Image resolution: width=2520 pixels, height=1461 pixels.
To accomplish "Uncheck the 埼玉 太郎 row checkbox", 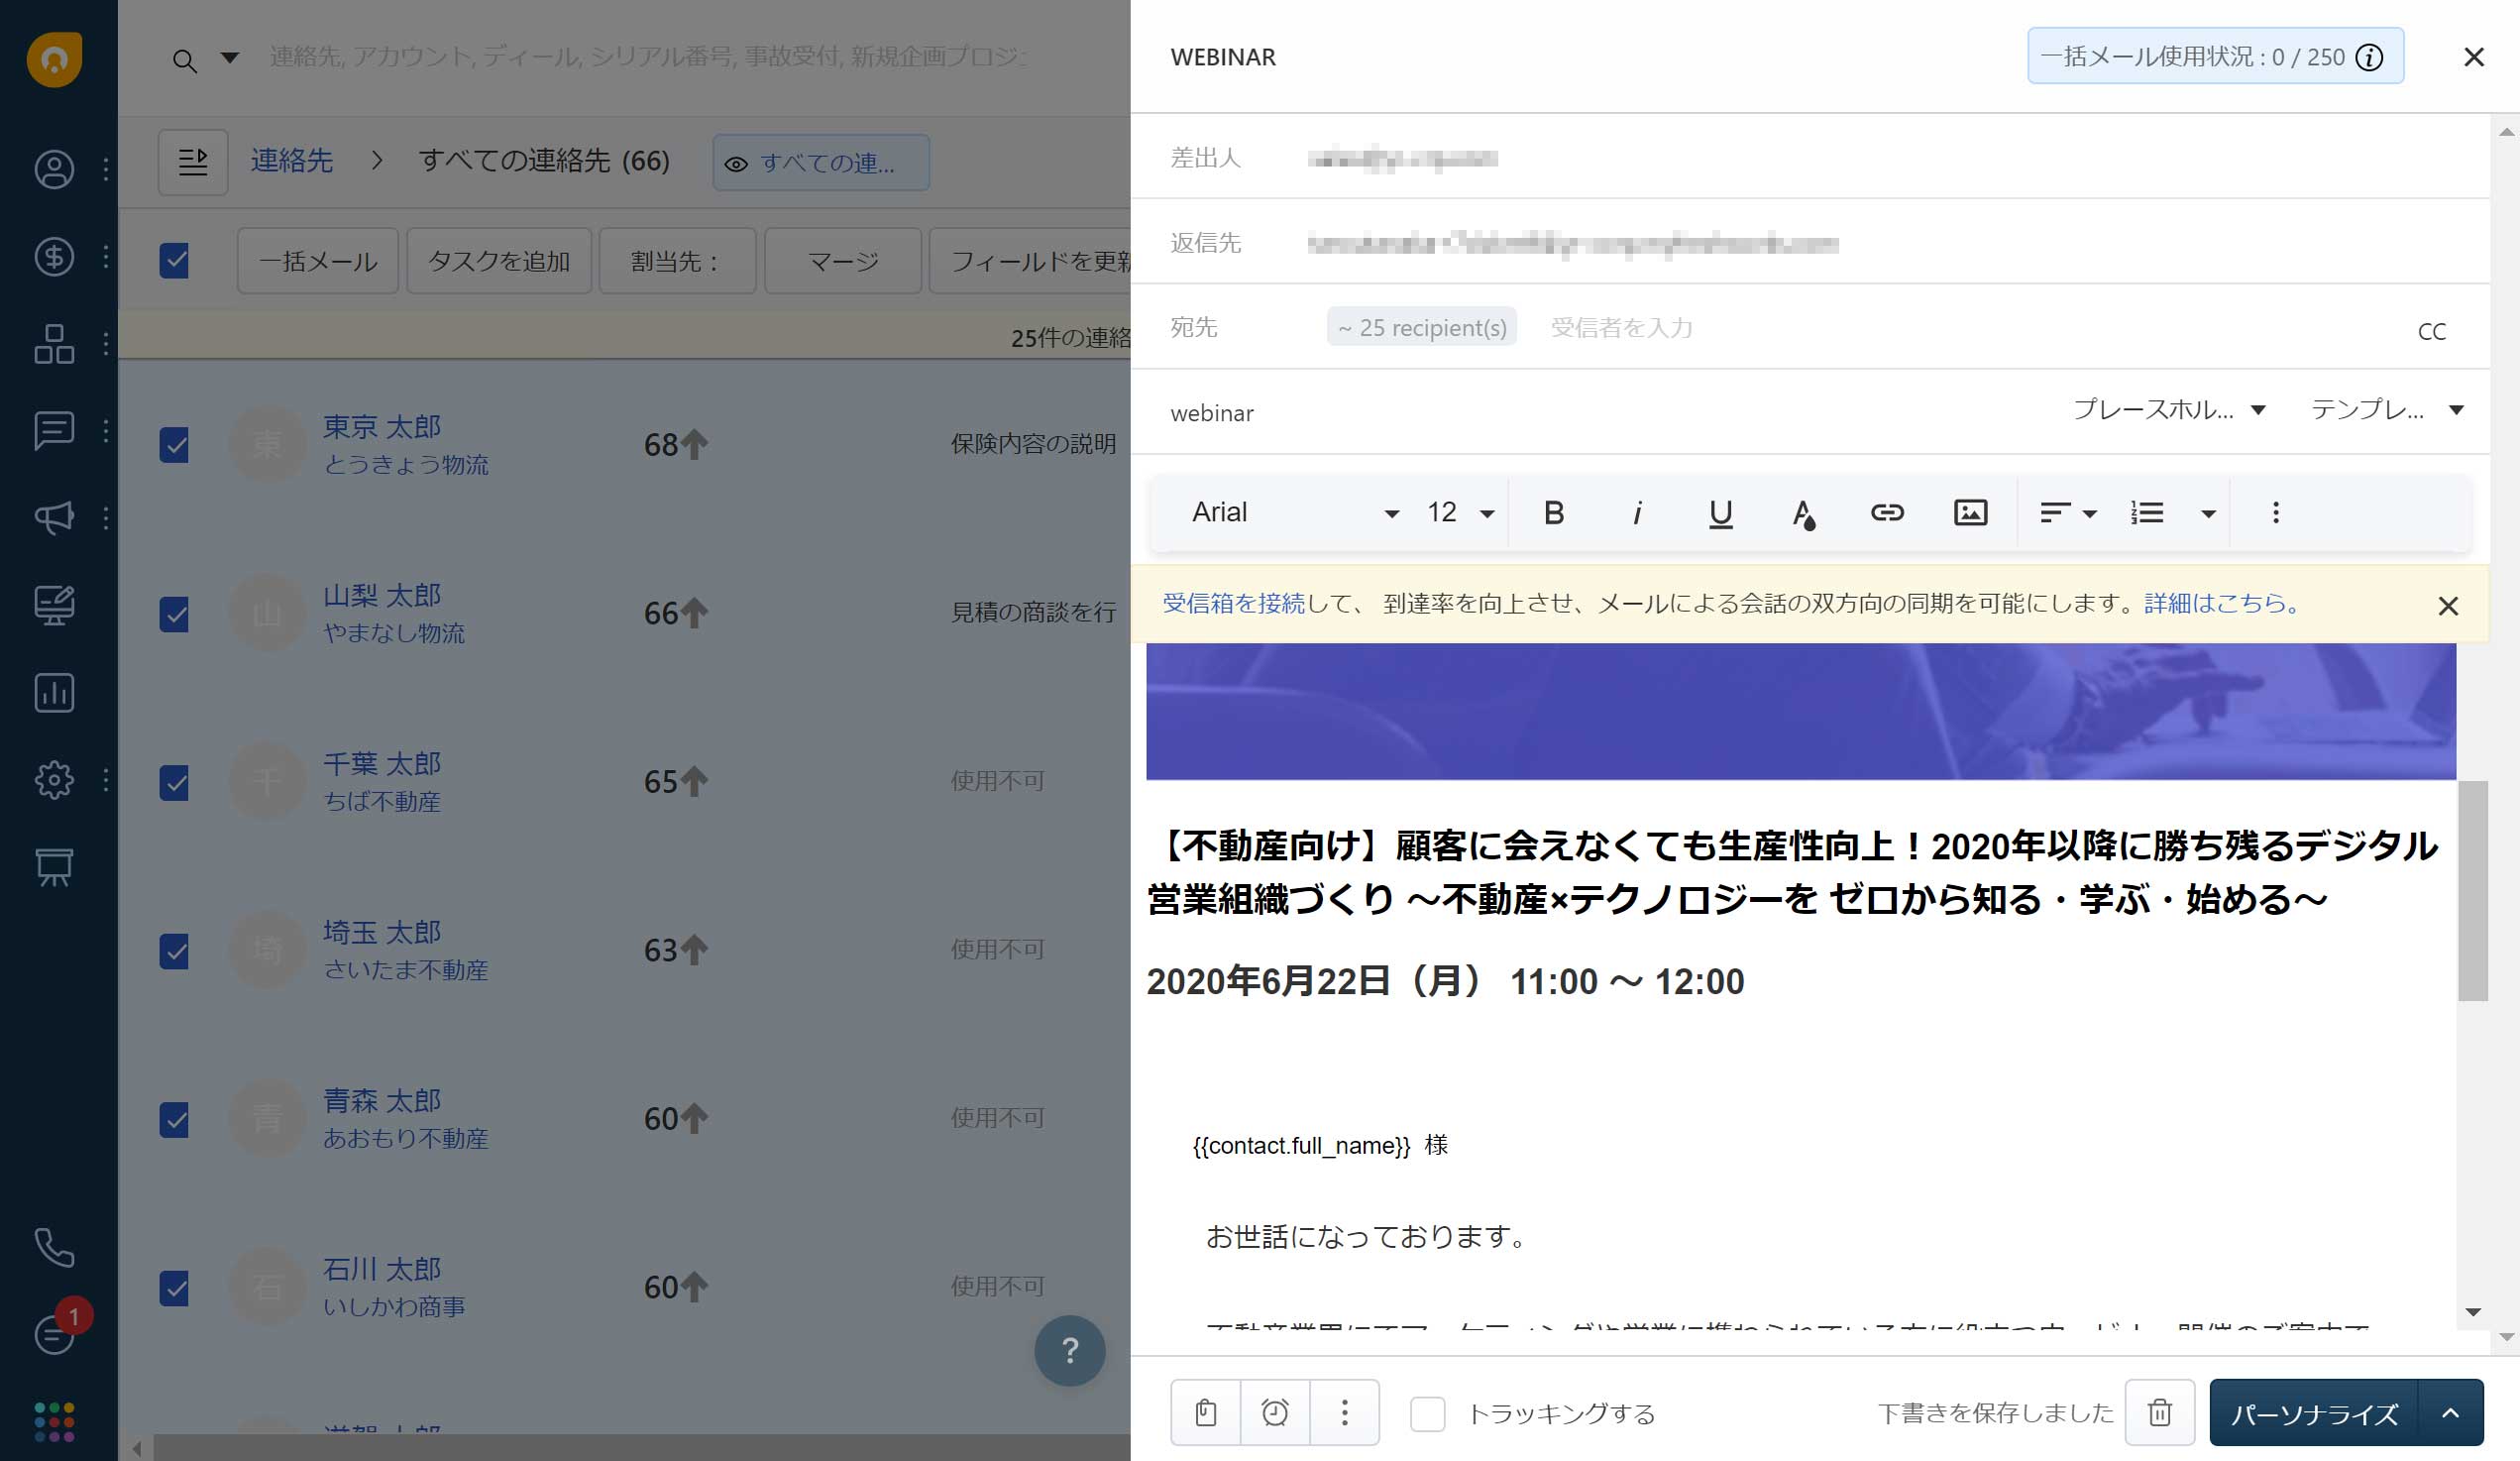I will click(x=175, y=951).
